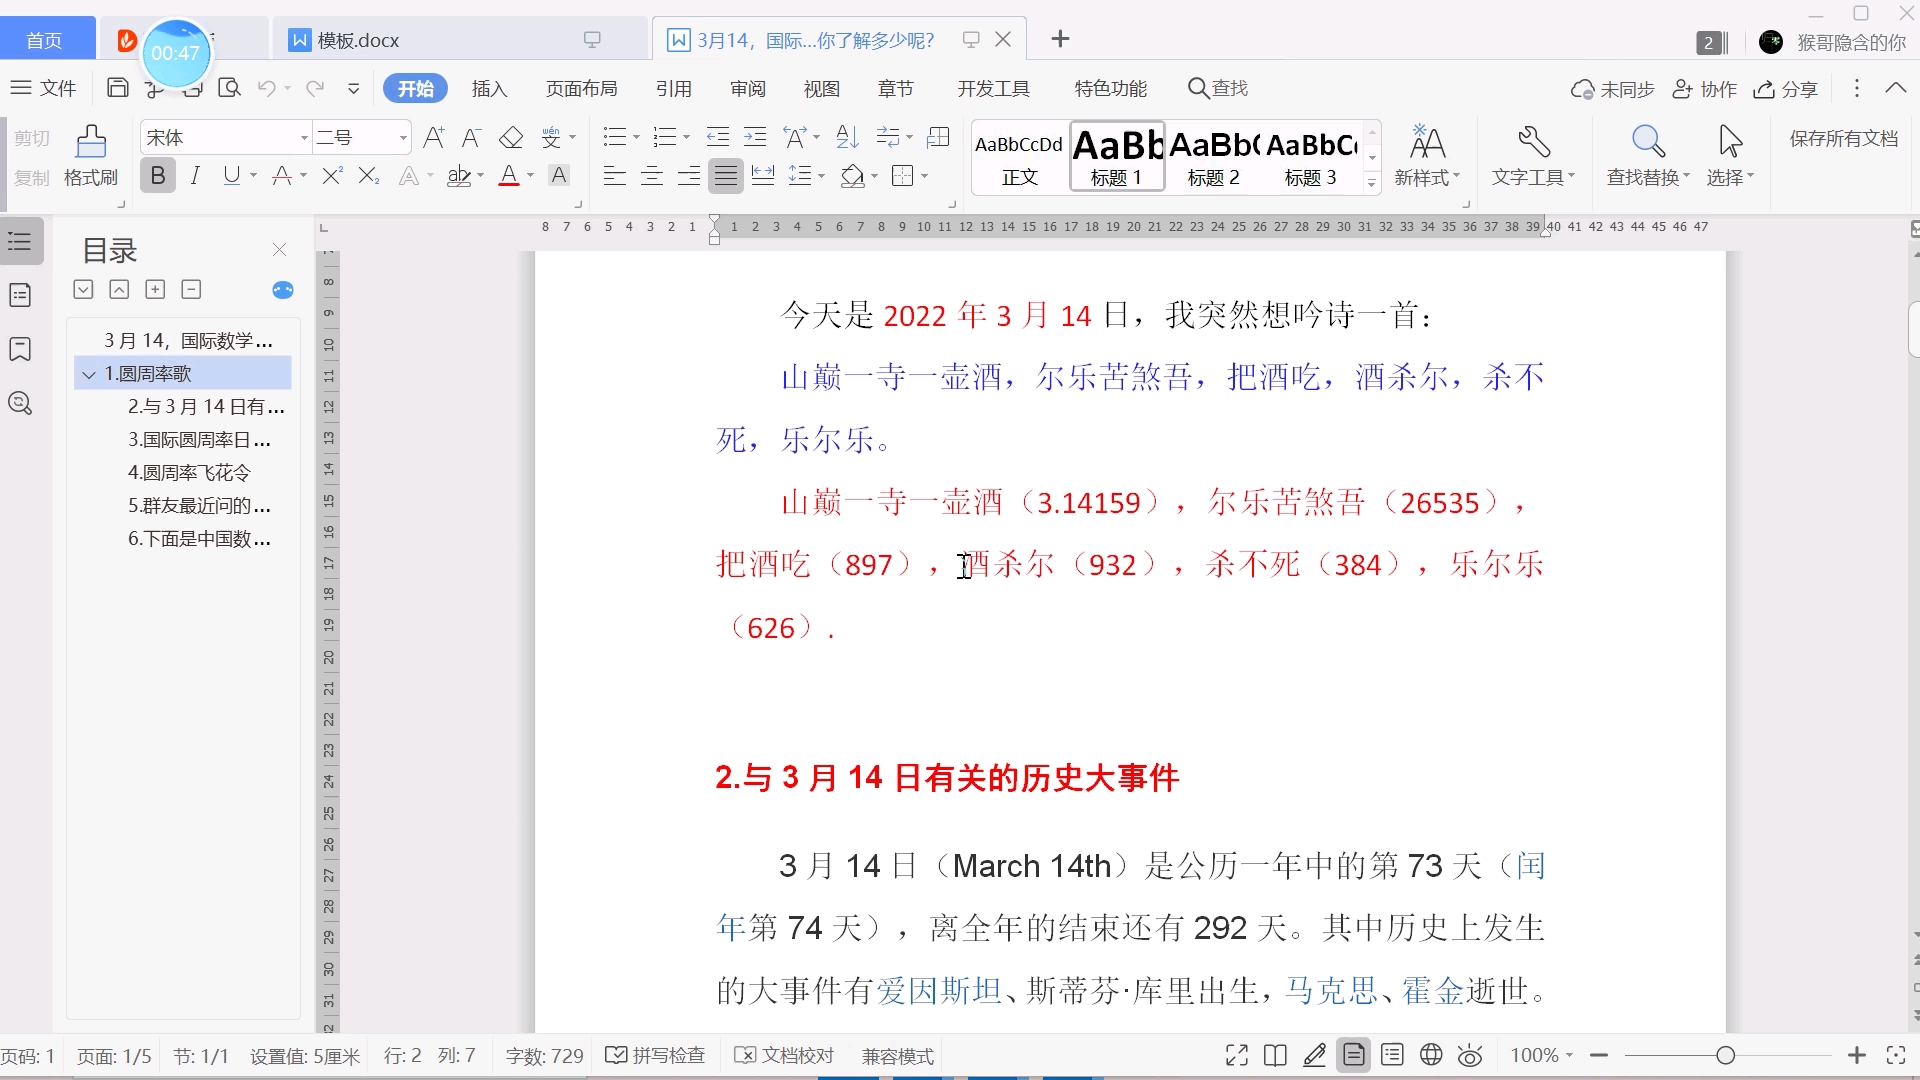
Task: Select the 开始 ribbon tab
Action: pos(415,87)
